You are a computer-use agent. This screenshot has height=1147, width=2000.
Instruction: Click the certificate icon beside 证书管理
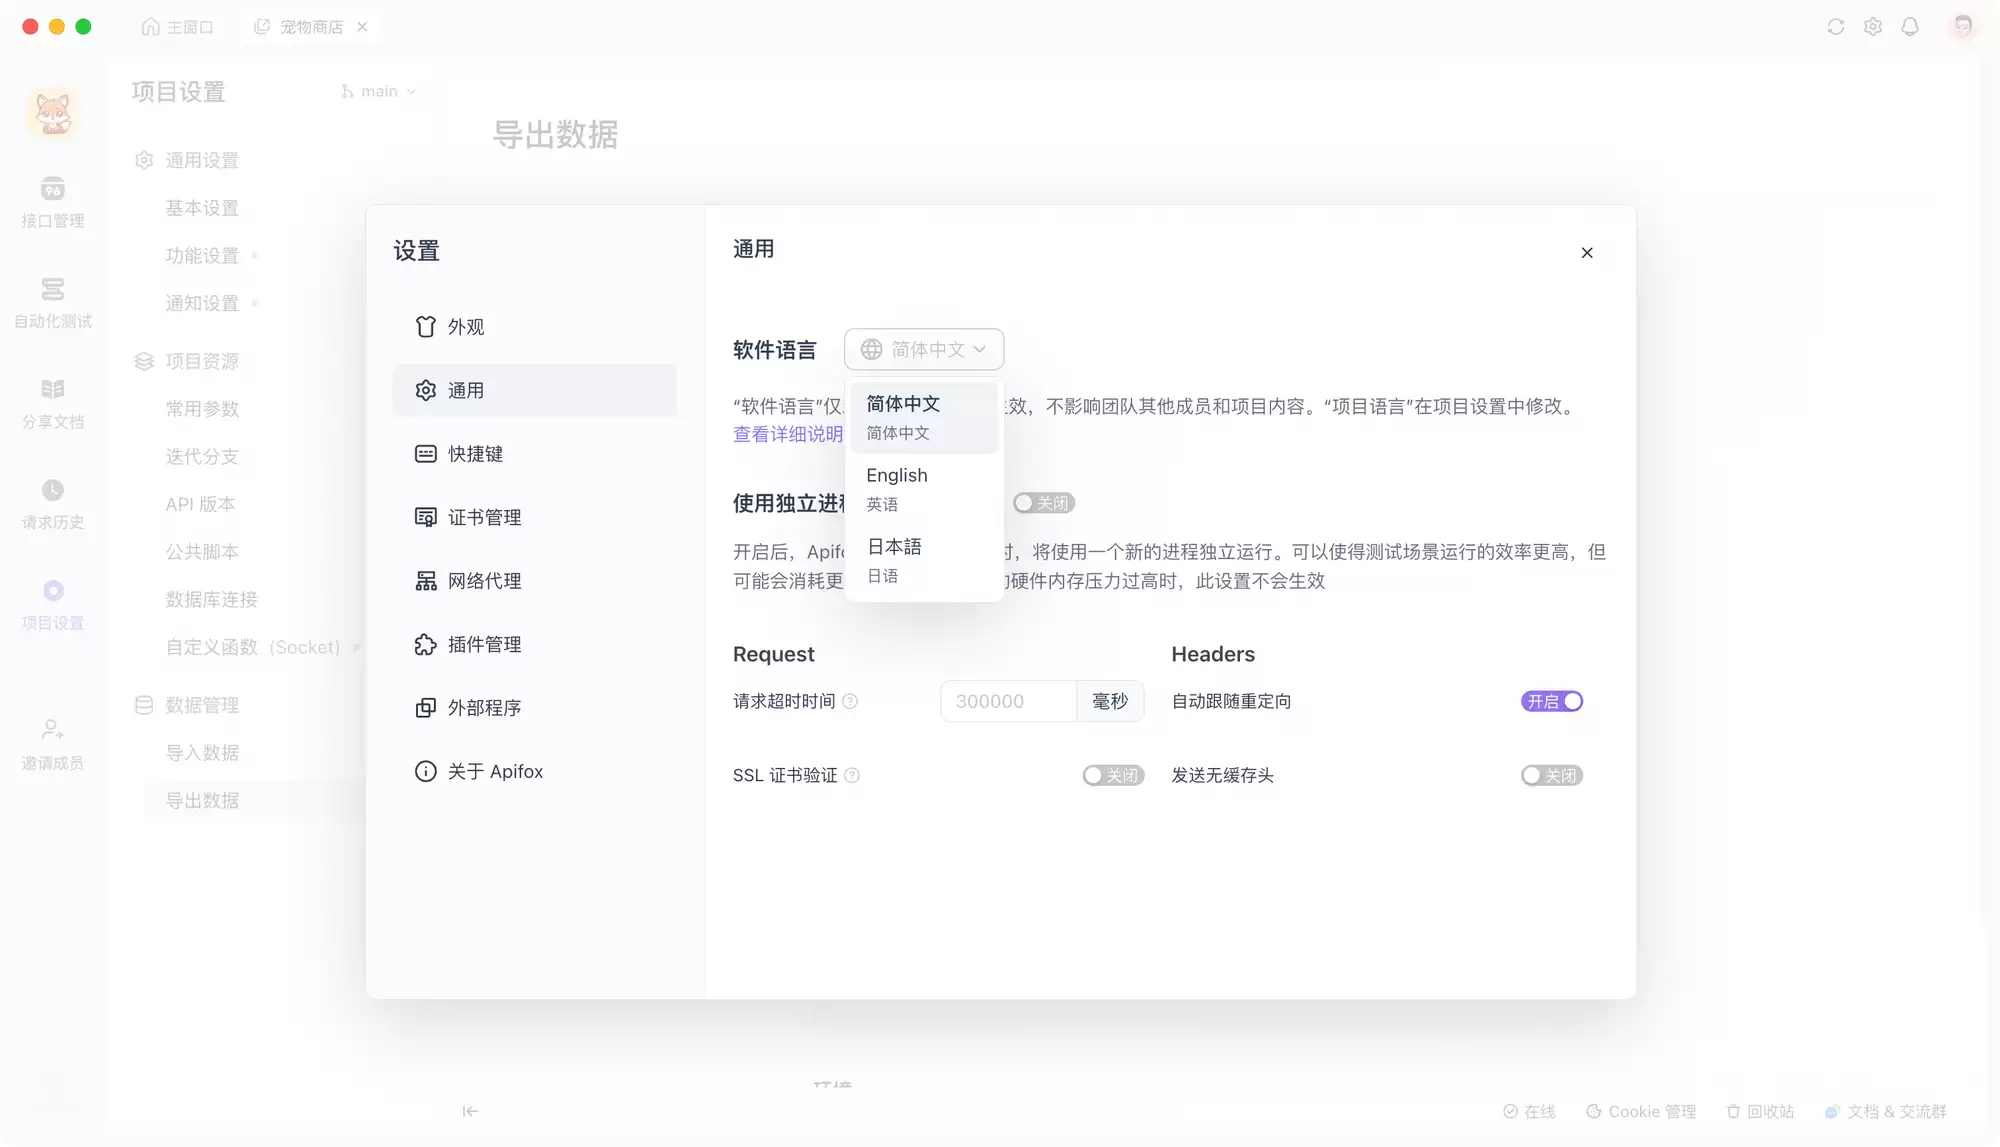click(426, 517)
